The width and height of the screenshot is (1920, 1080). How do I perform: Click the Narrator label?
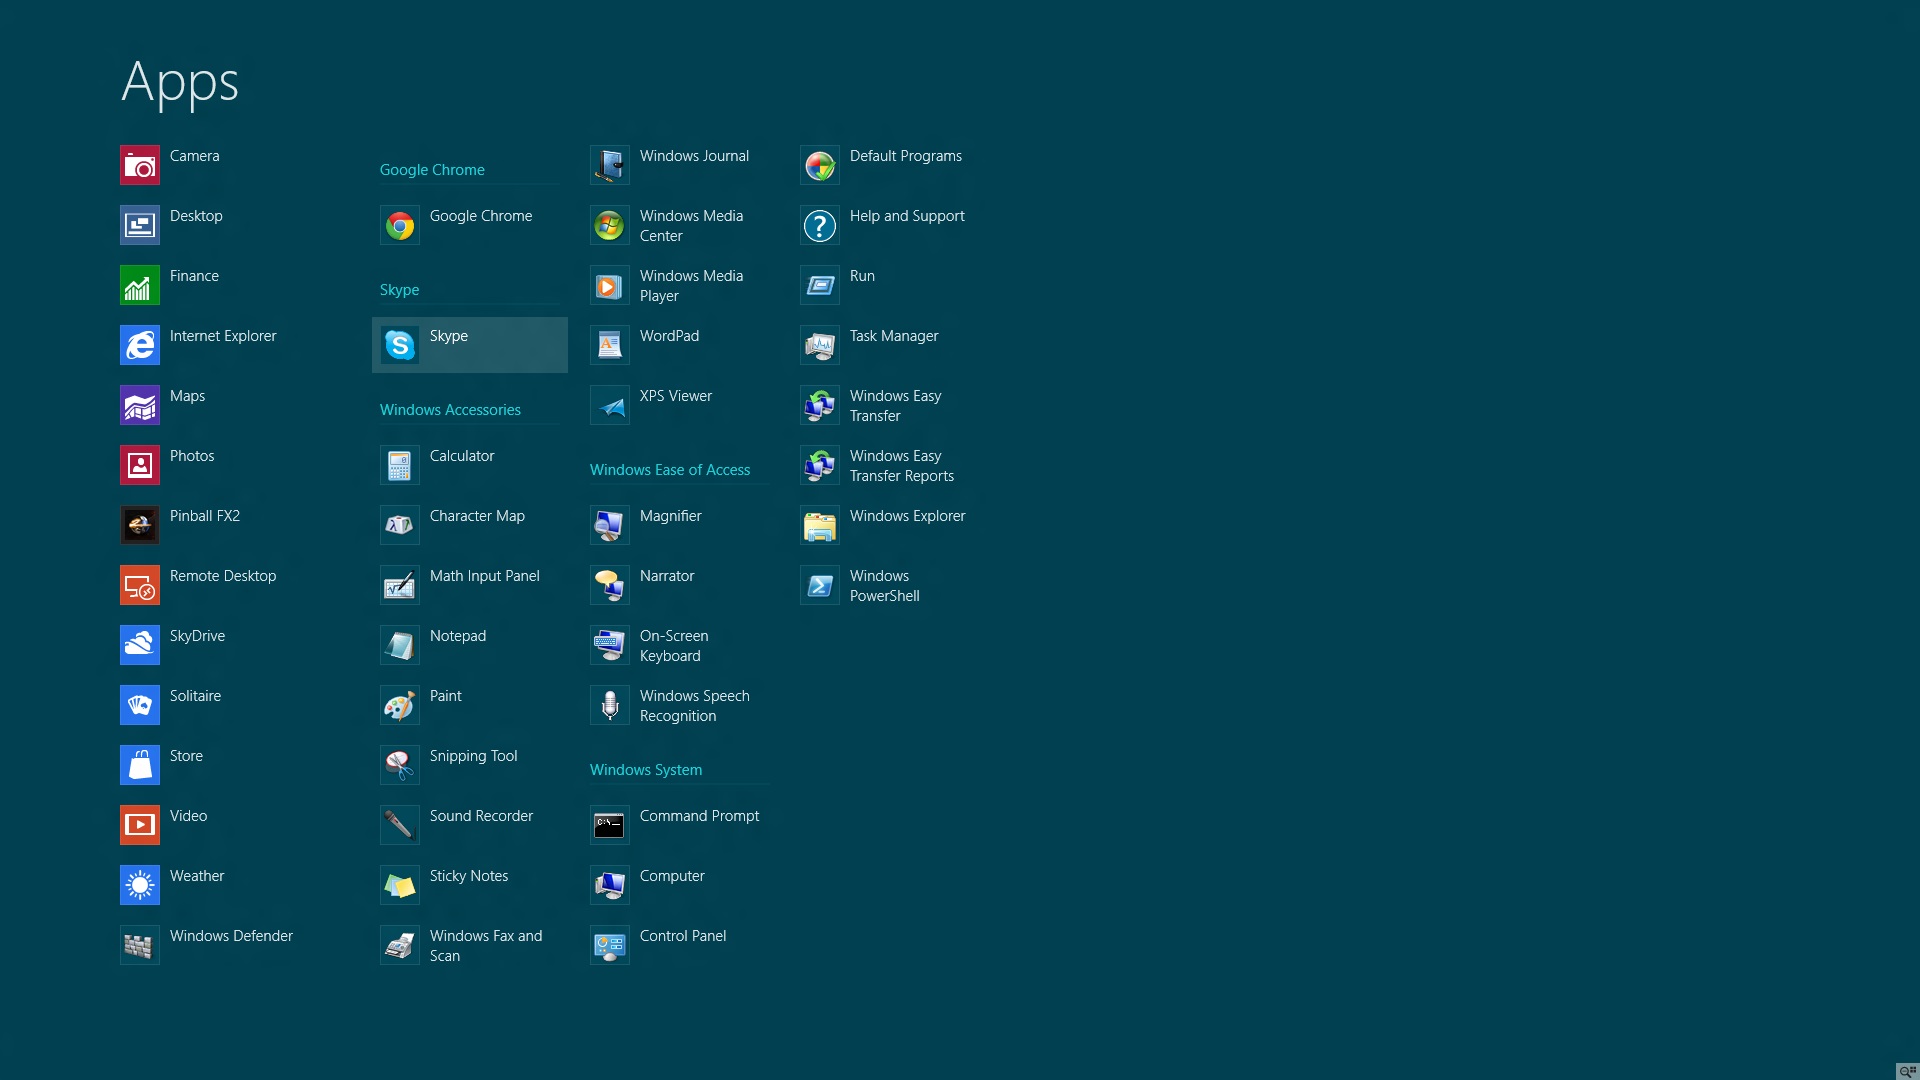point(667,576)
